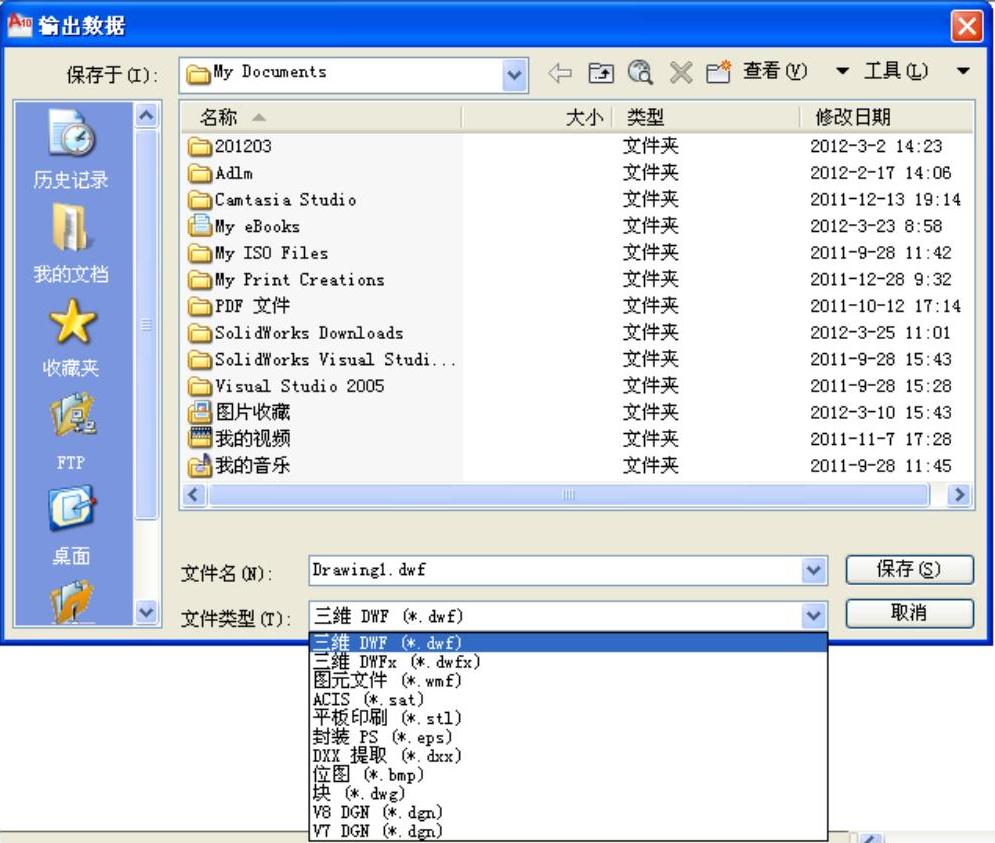This screenshot has height=843, width=995.
Task: Open the file name dropdown arrow
Action: [814, 569]
